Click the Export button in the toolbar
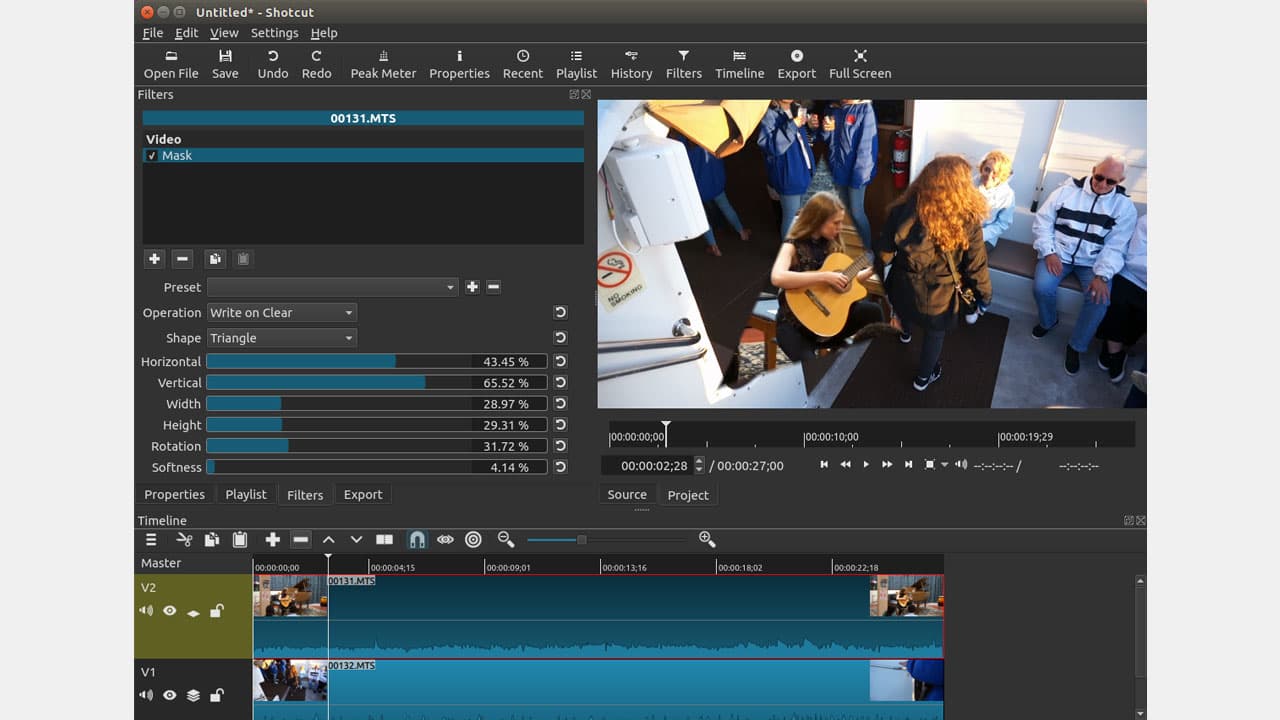Viewport: 1280px width, 720px height. tap(796, 63)
